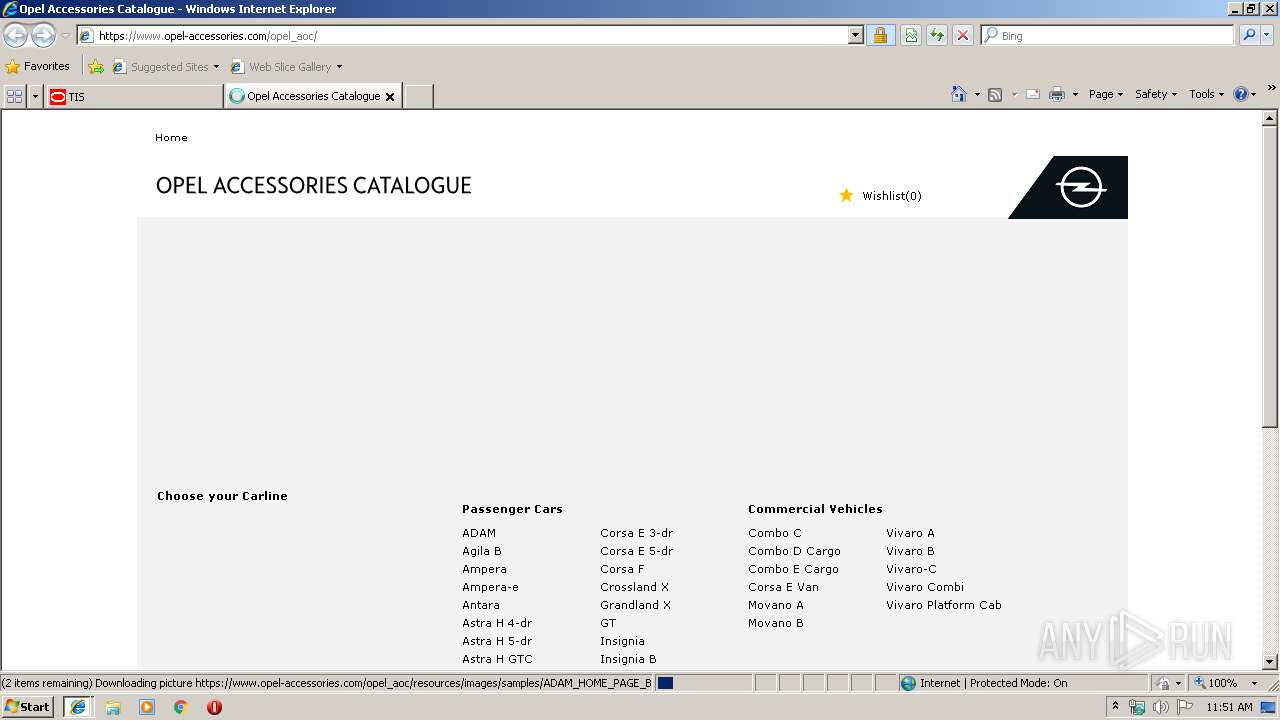Select the Crossland X carline
This screenshot has width=1280, height=720.
(634, 587)
